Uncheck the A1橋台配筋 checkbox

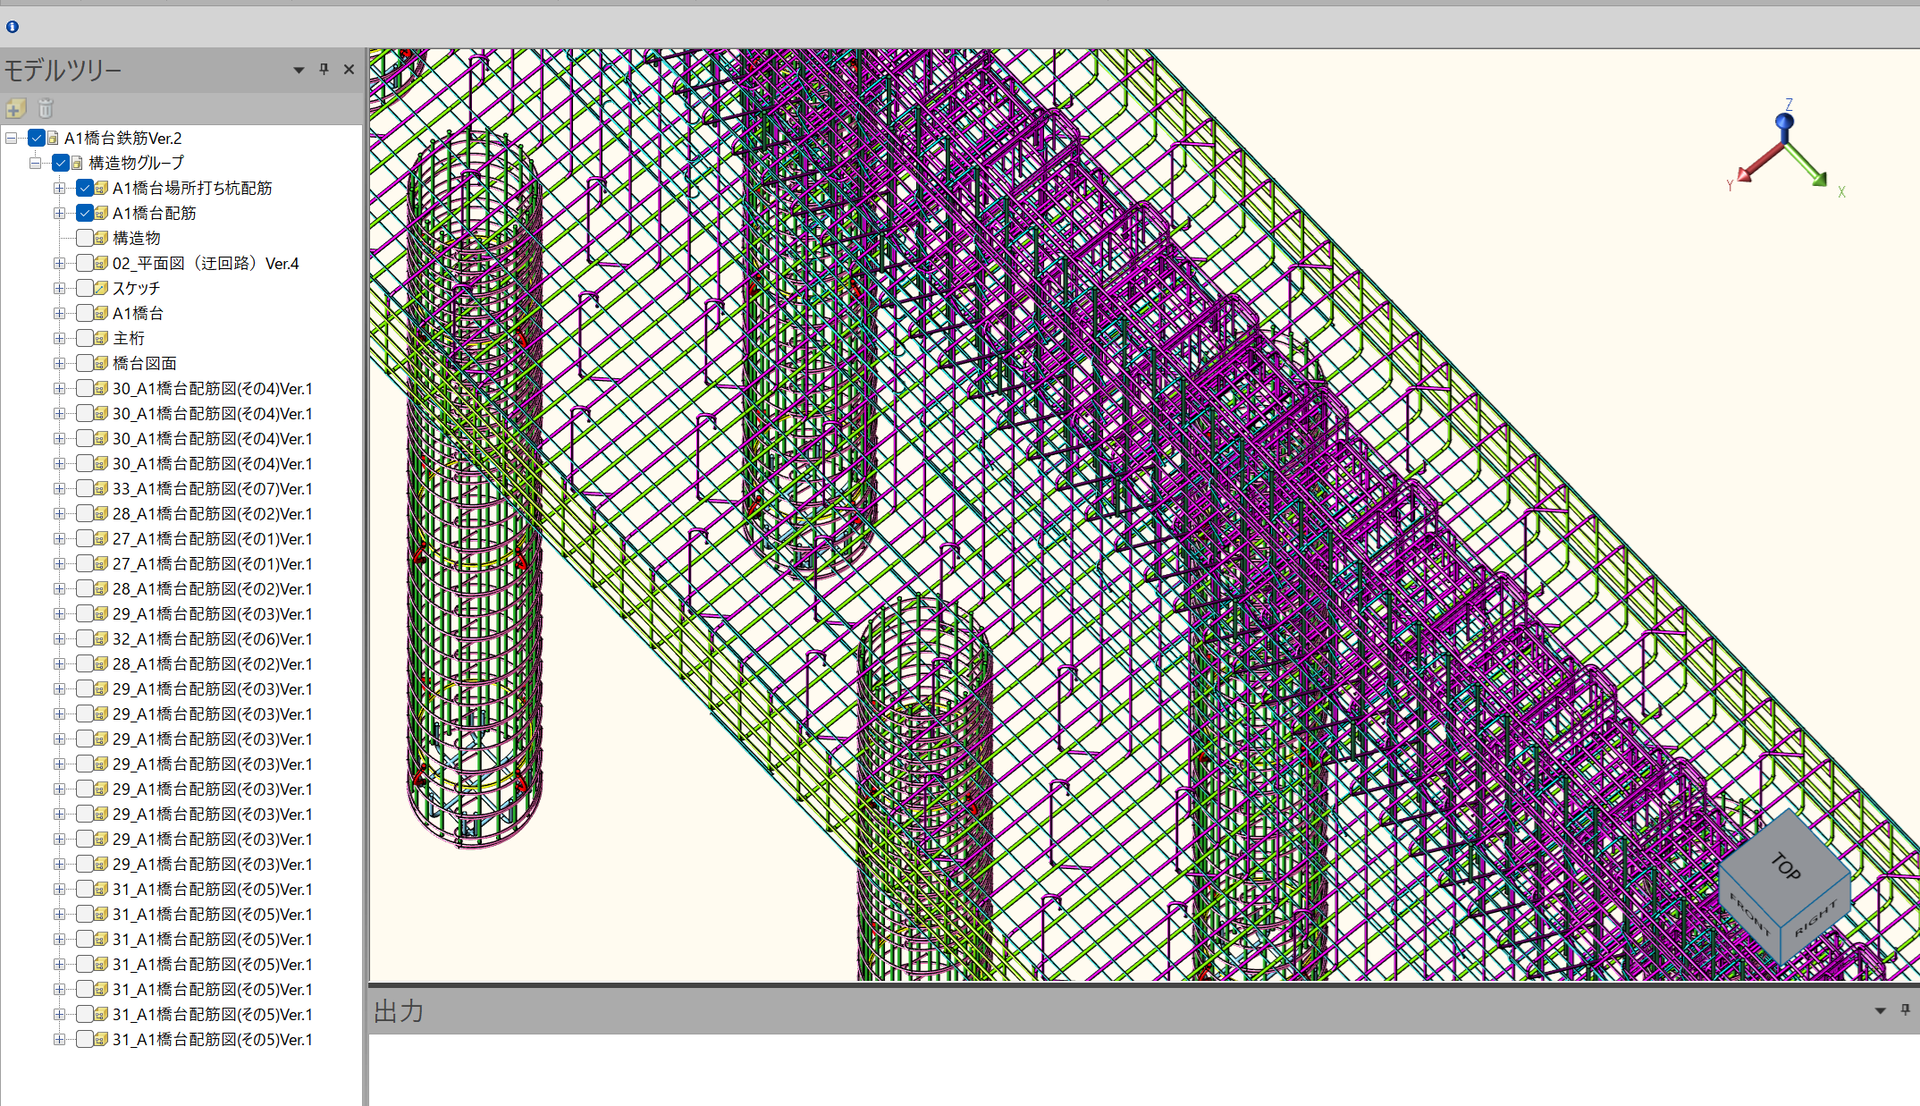pyautogui.click(x=85, y=213)
